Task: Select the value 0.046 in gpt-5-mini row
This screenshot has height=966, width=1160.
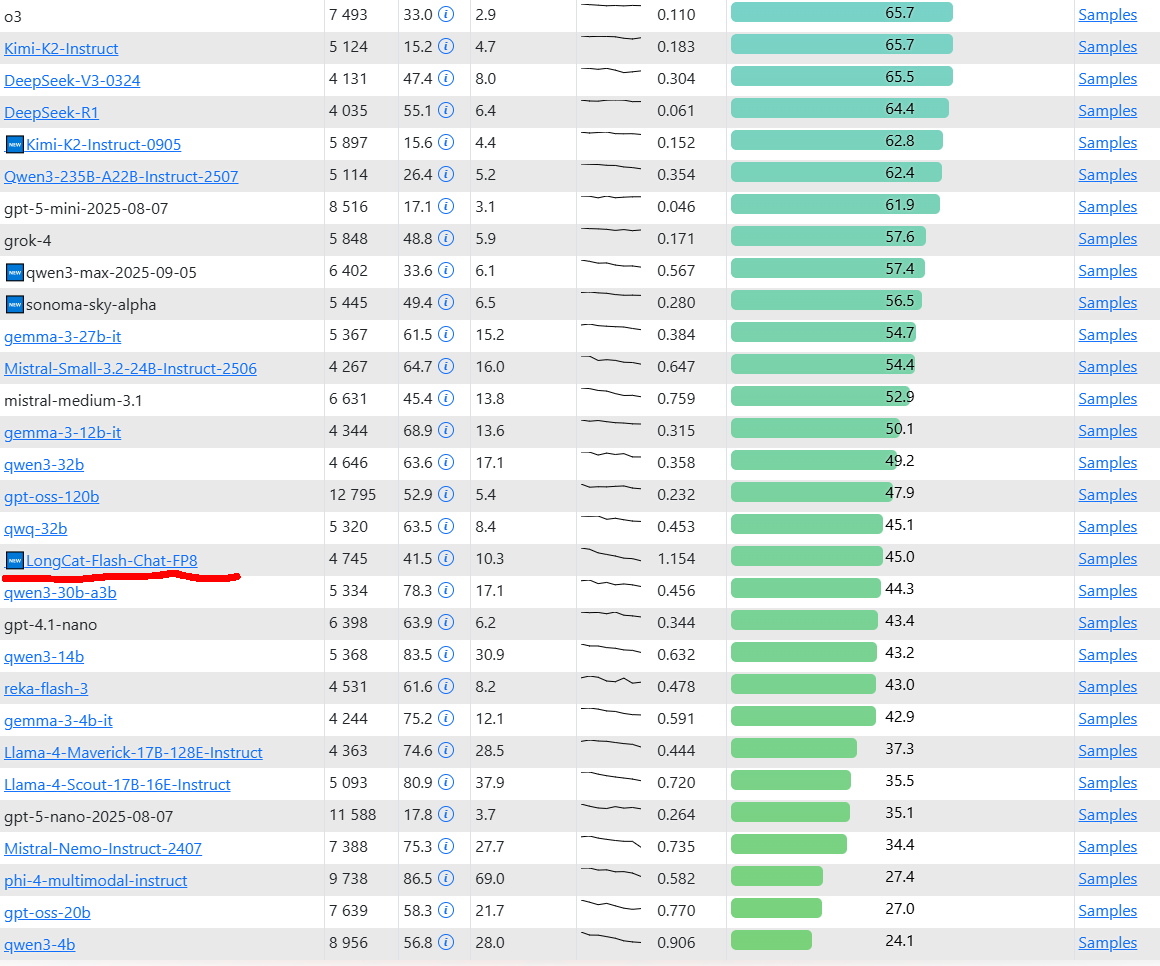Action: [x=676, y=206]
